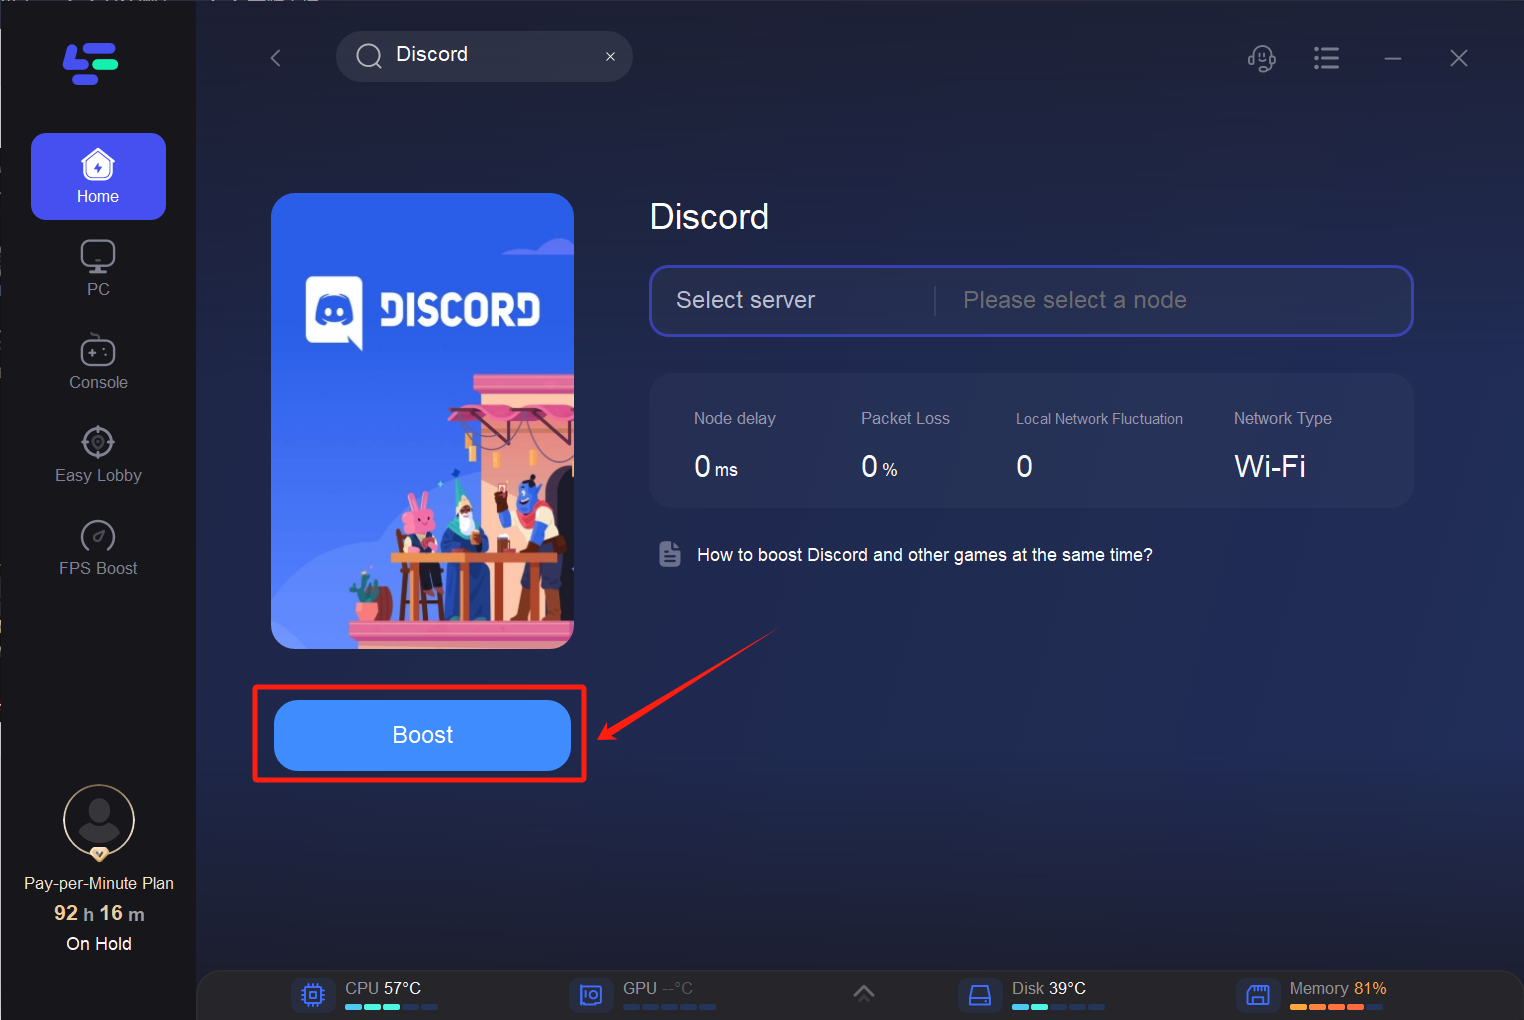1524x1020 pixels.
Task: Open the PC section
Action: point(98,268)
